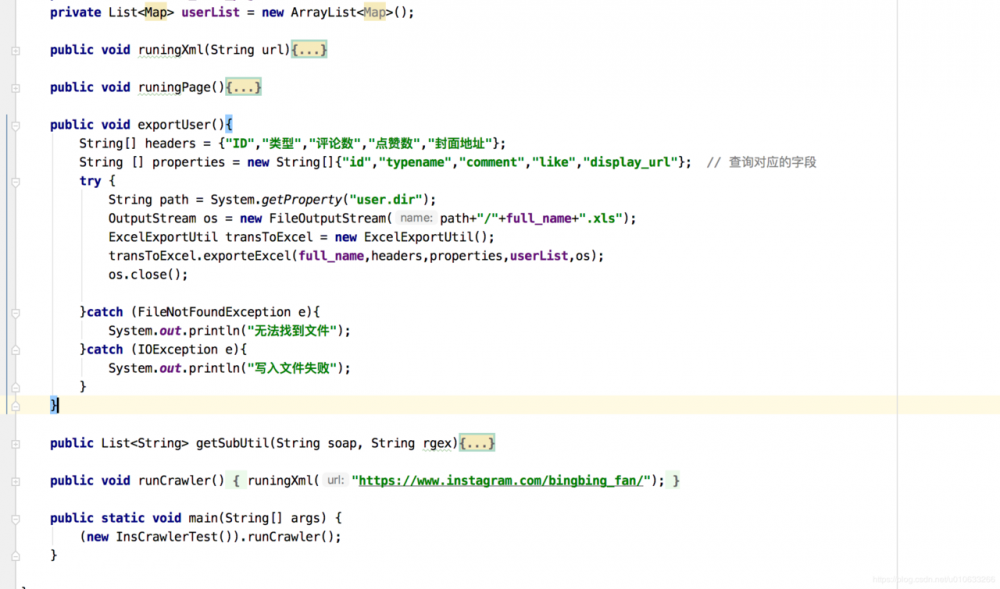Collapse IOException catch block via gutter toggle
This screenshot has width=1000, height=589.
tap(15, 350)
